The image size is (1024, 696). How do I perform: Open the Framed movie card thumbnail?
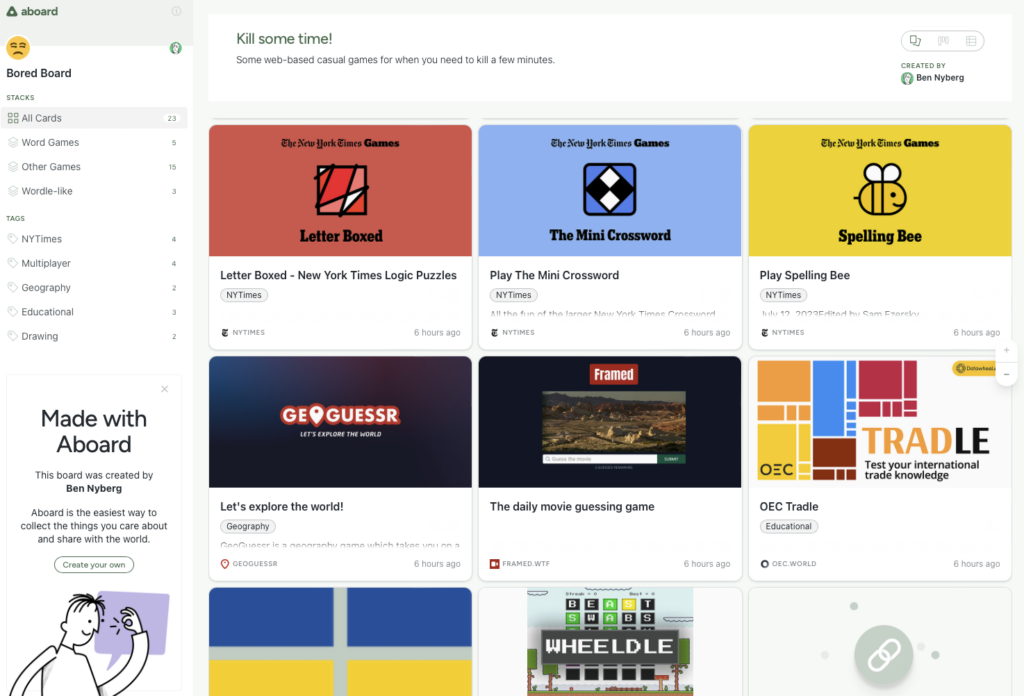(610, 422)
